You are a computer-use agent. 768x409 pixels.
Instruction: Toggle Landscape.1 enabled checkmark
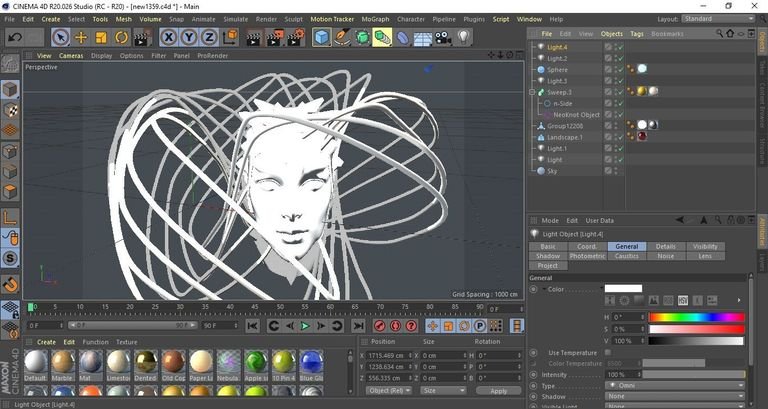click(621, 137)
